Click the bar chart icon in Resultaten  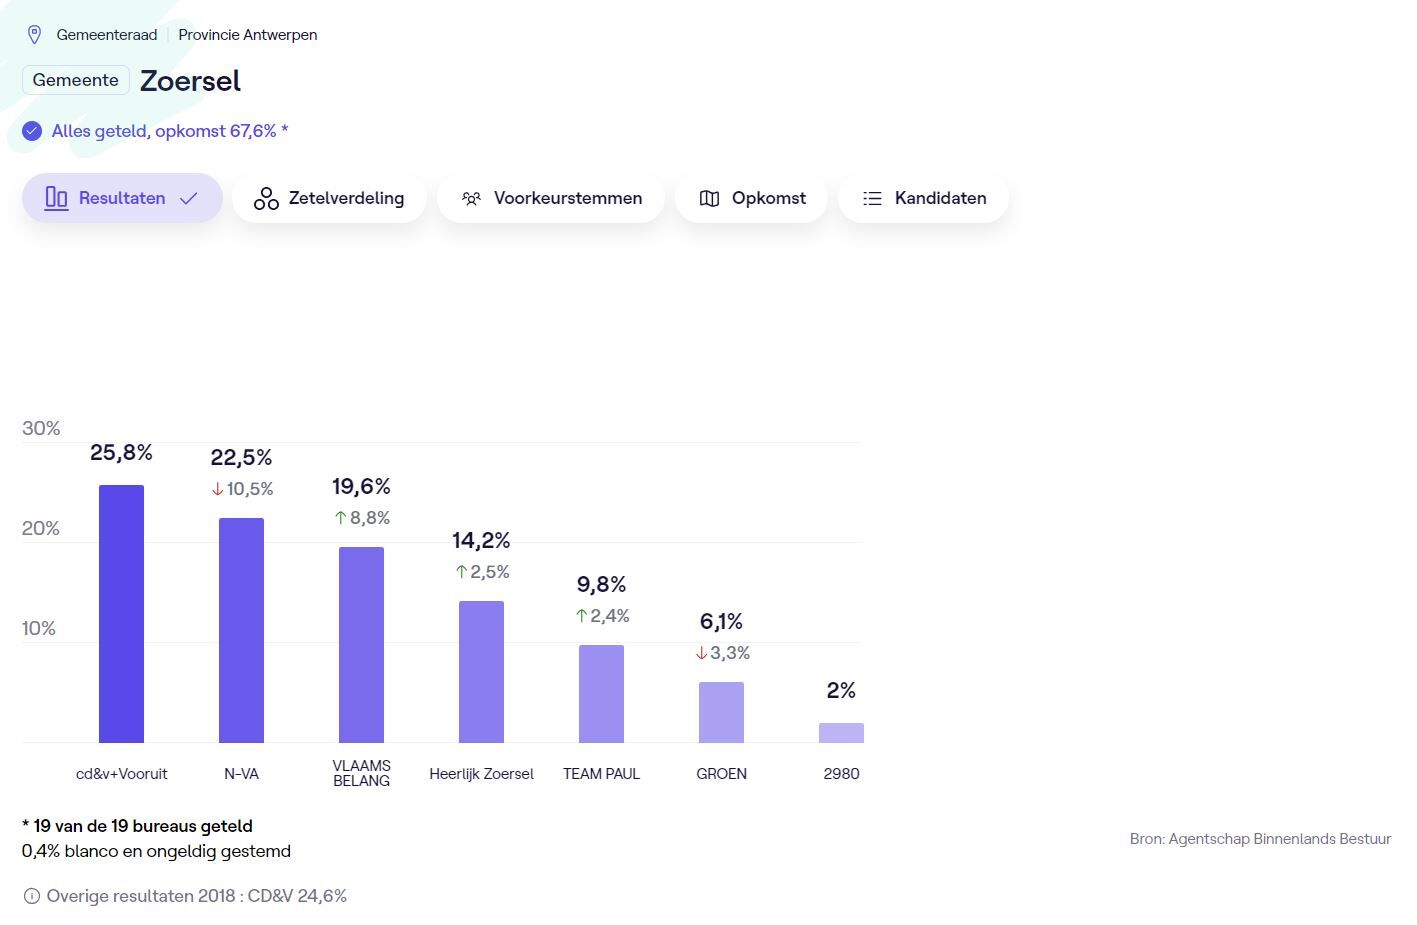point(57,198)
